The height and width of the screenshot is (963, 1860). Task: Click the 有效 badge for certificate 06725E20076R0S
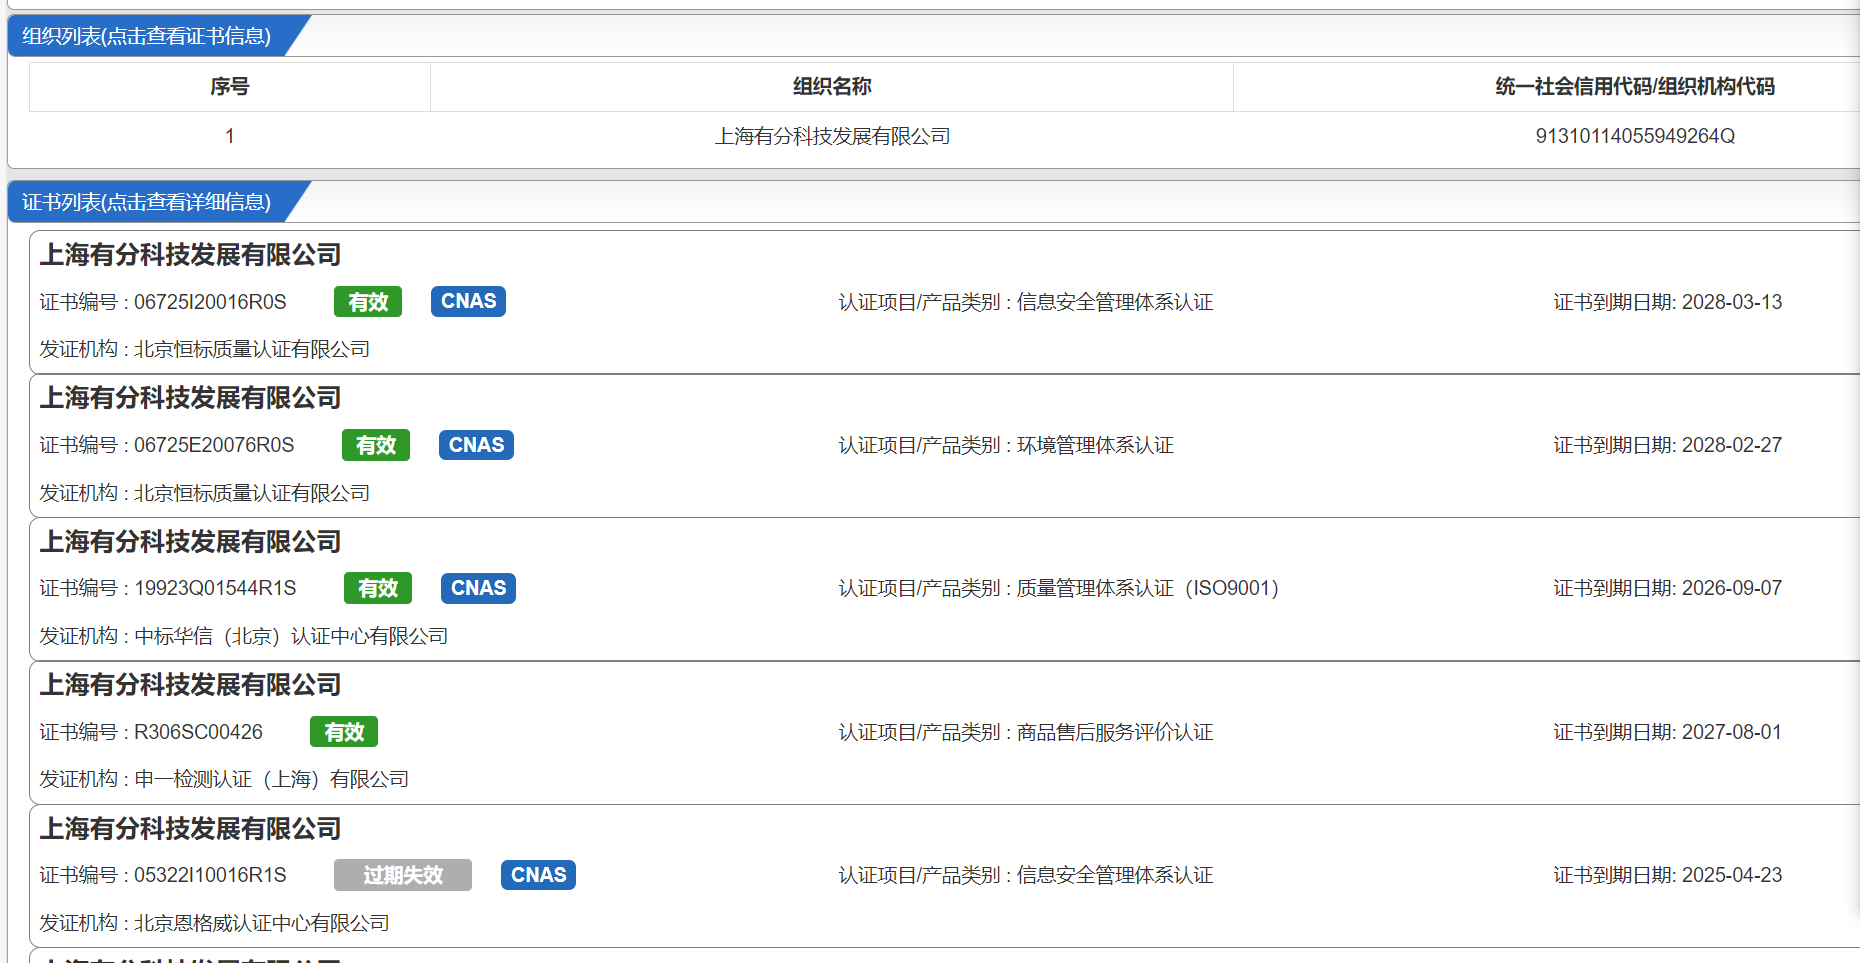[376, 445]
